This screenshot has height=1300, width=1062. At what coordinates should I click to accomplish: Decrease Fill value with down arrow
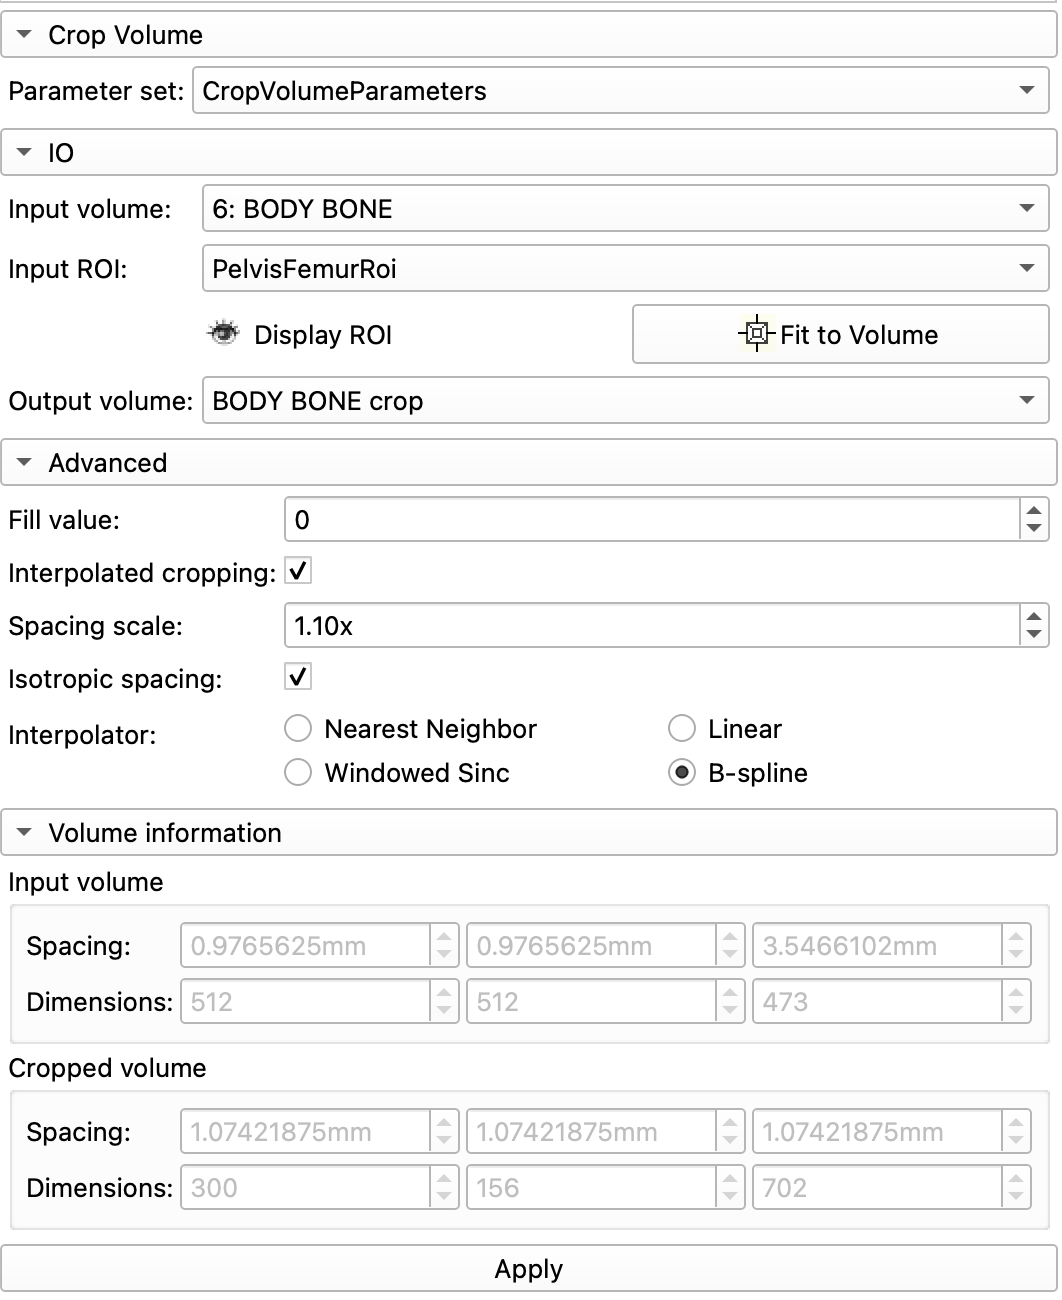(1034, 531)
